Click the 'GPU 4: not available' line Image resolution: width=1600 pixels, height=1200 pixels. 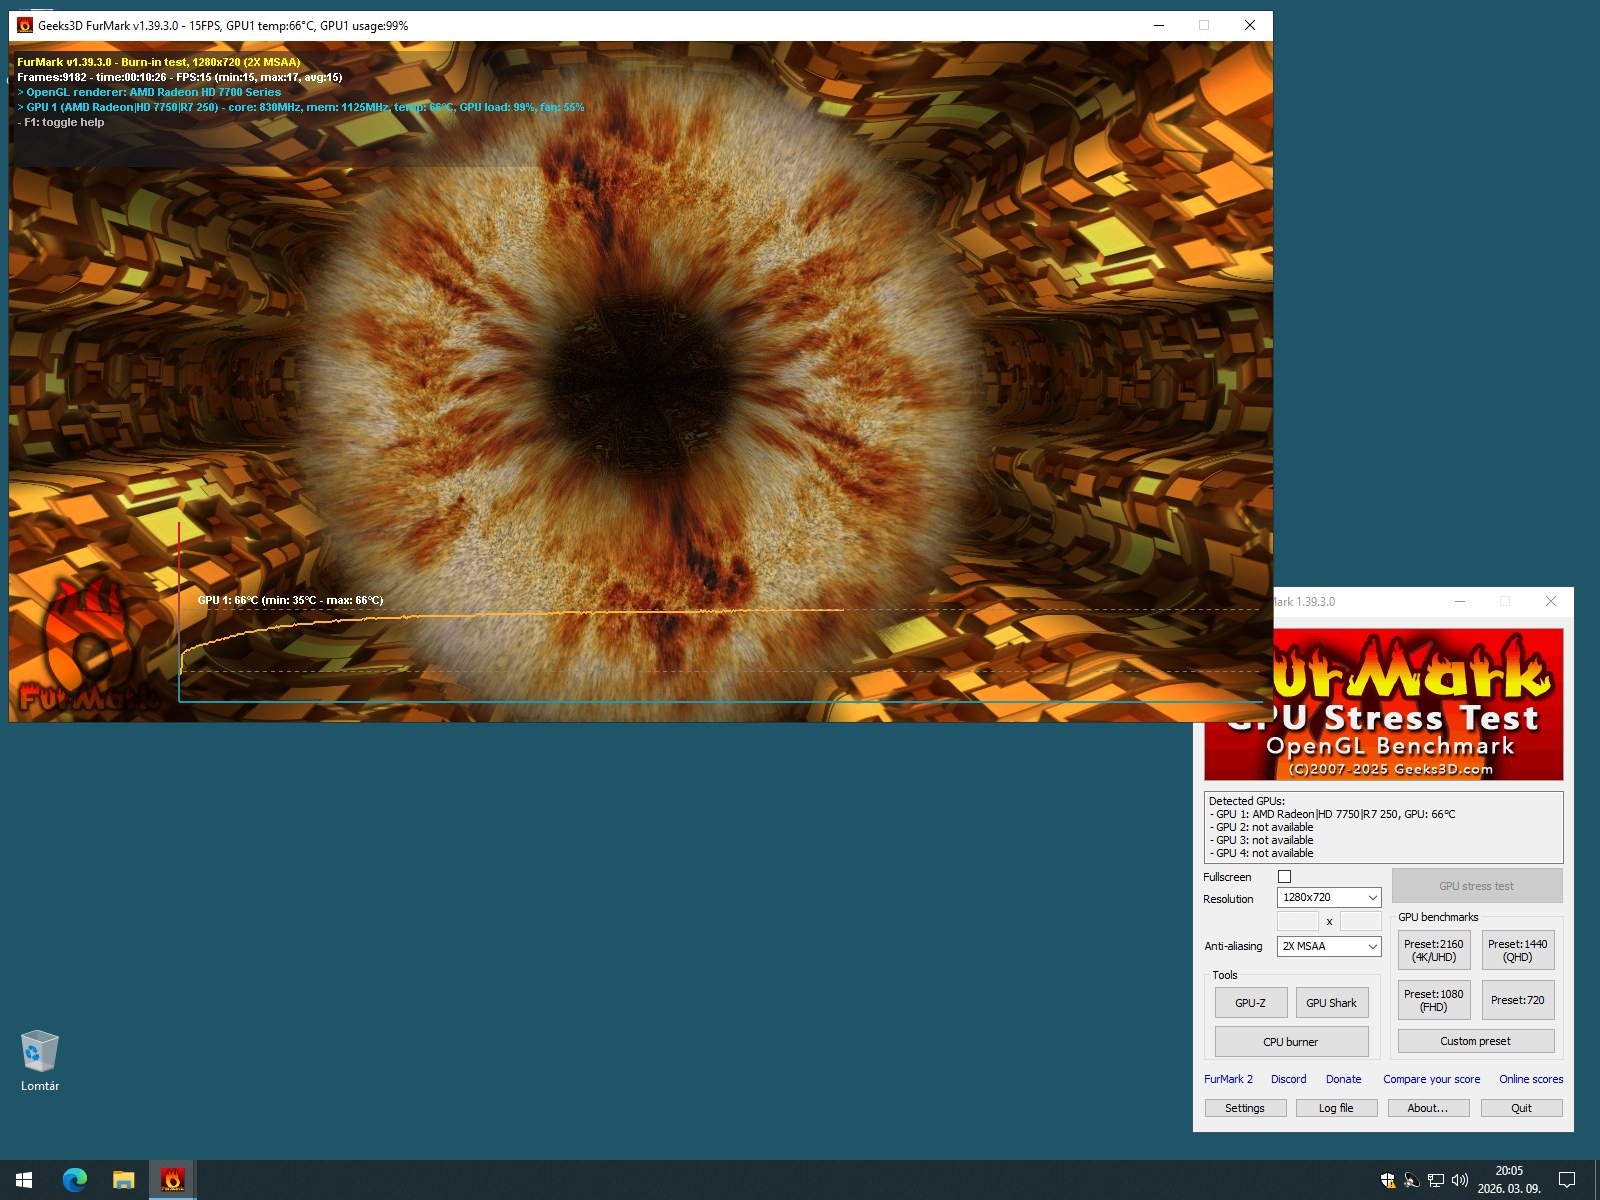[1262, 853]
